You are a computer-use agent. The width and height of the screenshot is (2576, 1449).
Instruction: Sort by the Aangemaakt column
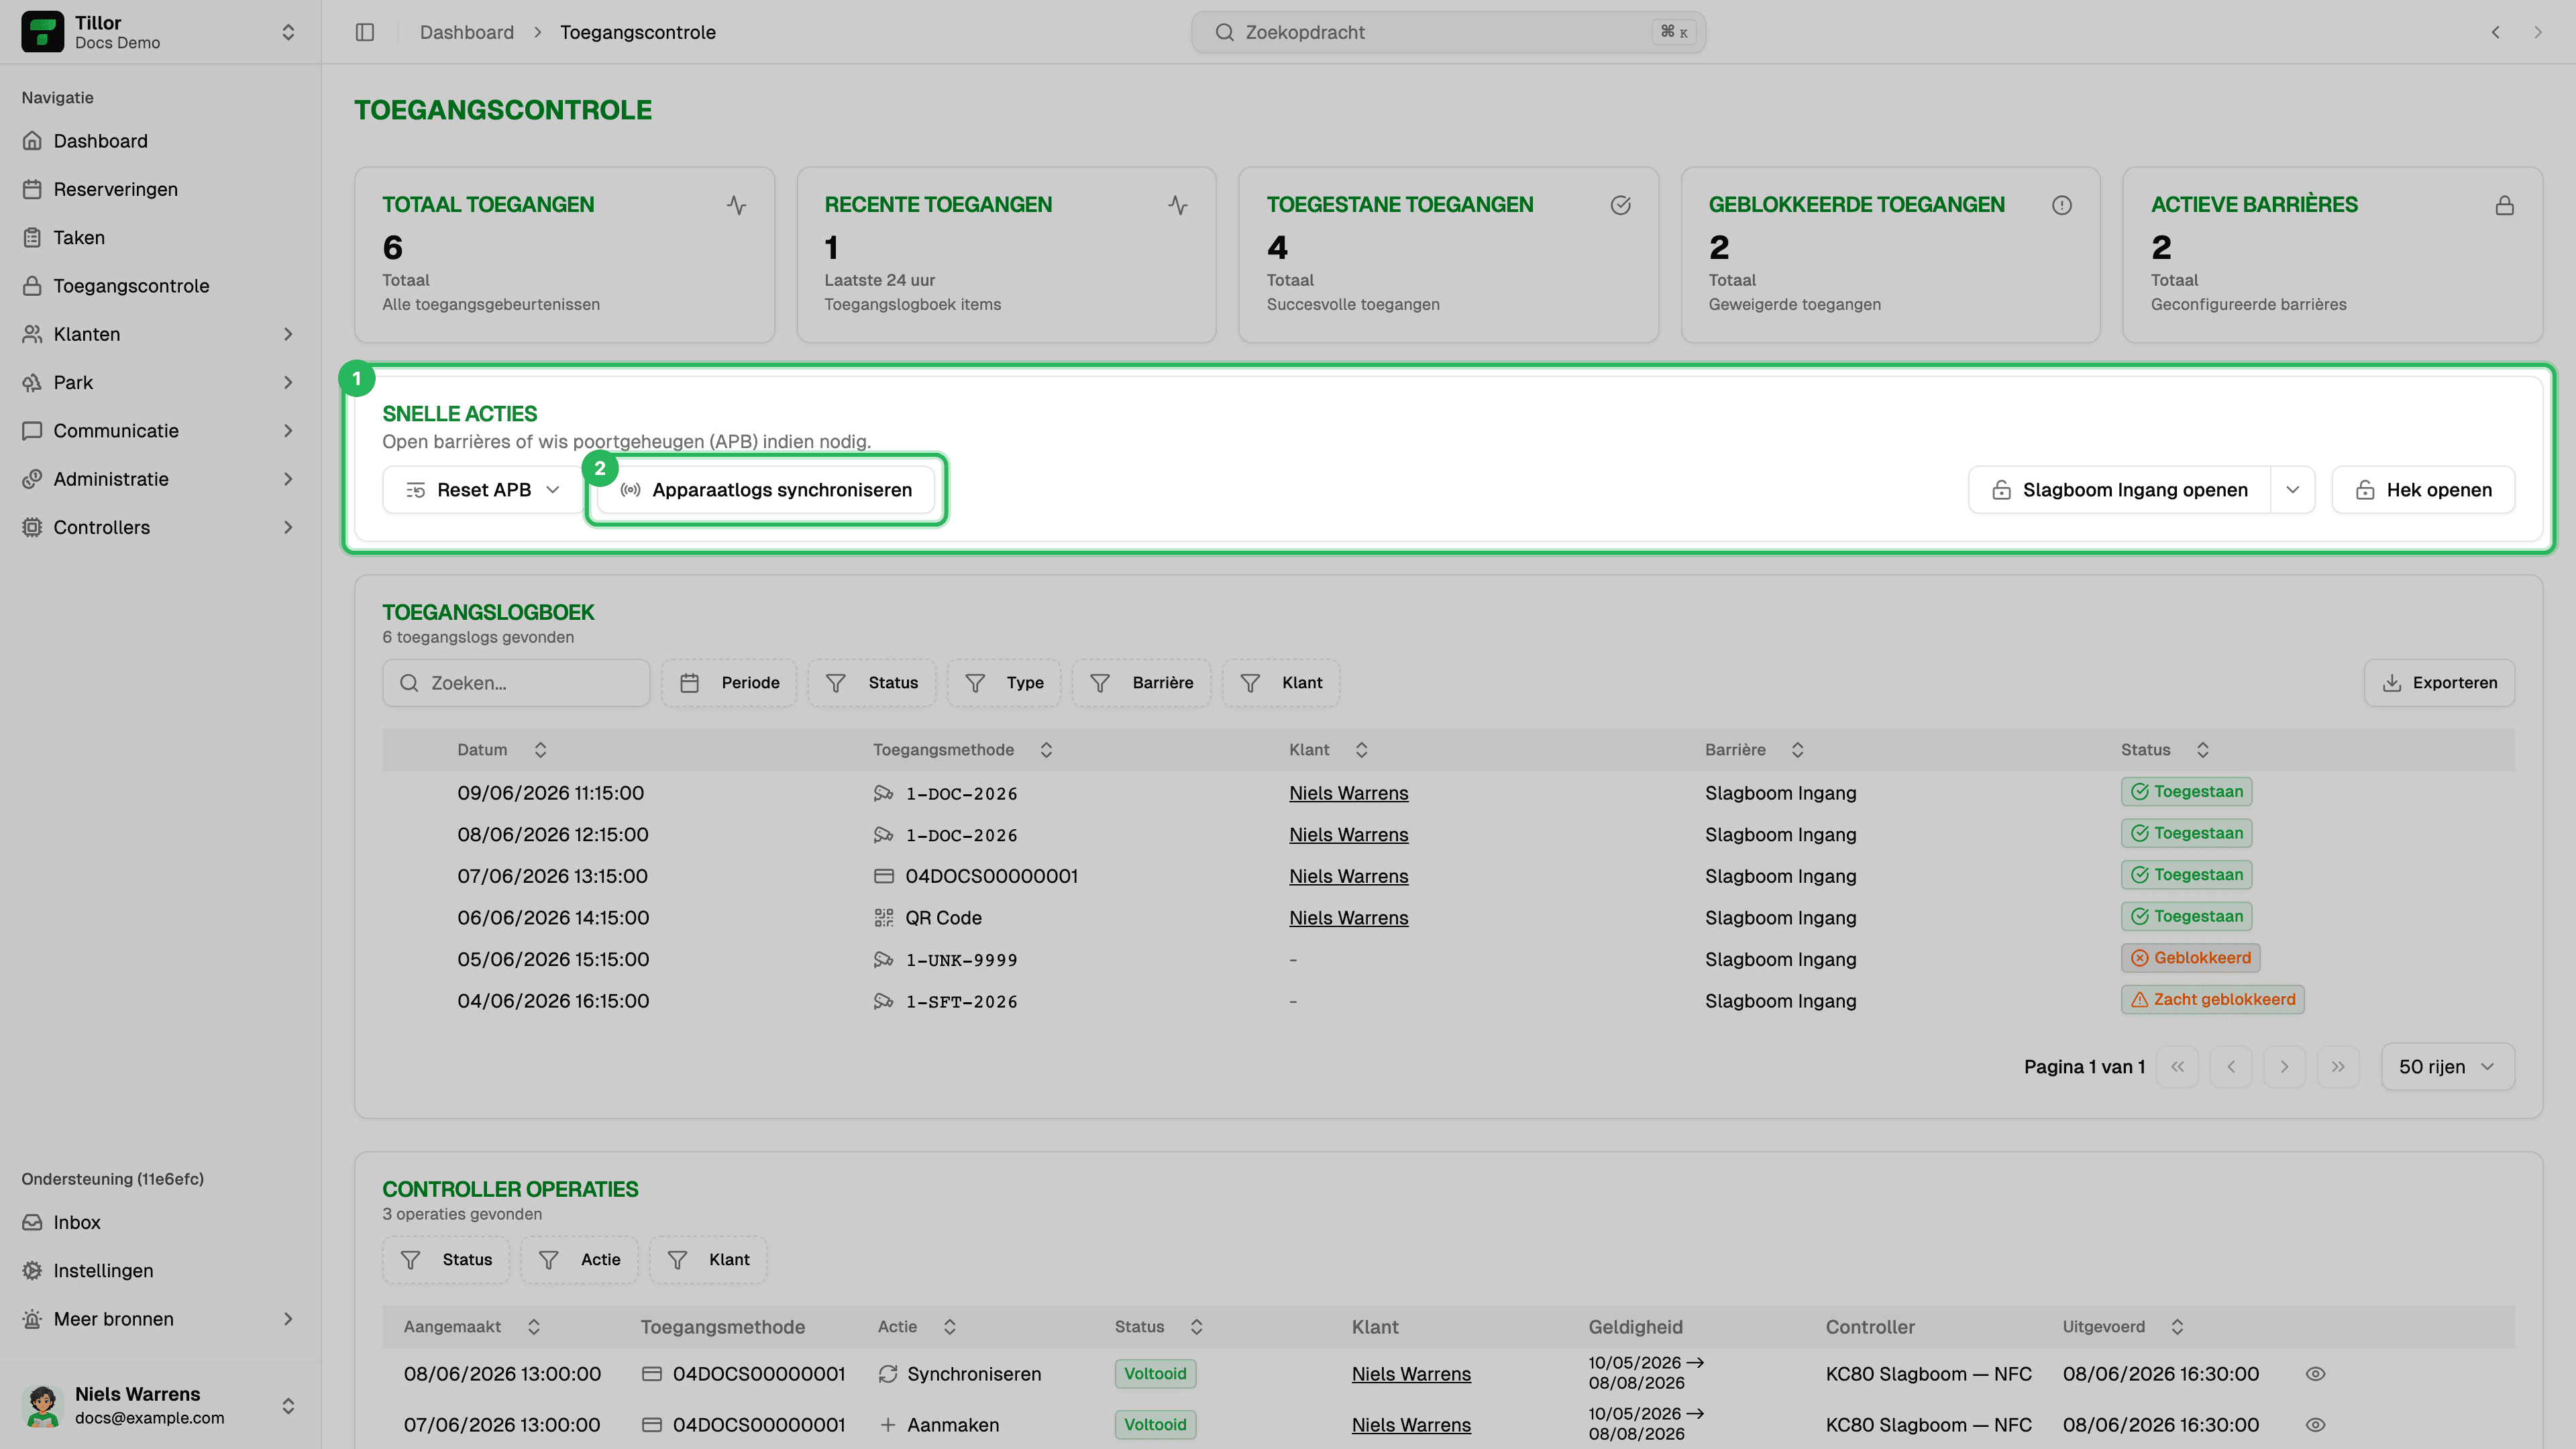[472, 1327]
